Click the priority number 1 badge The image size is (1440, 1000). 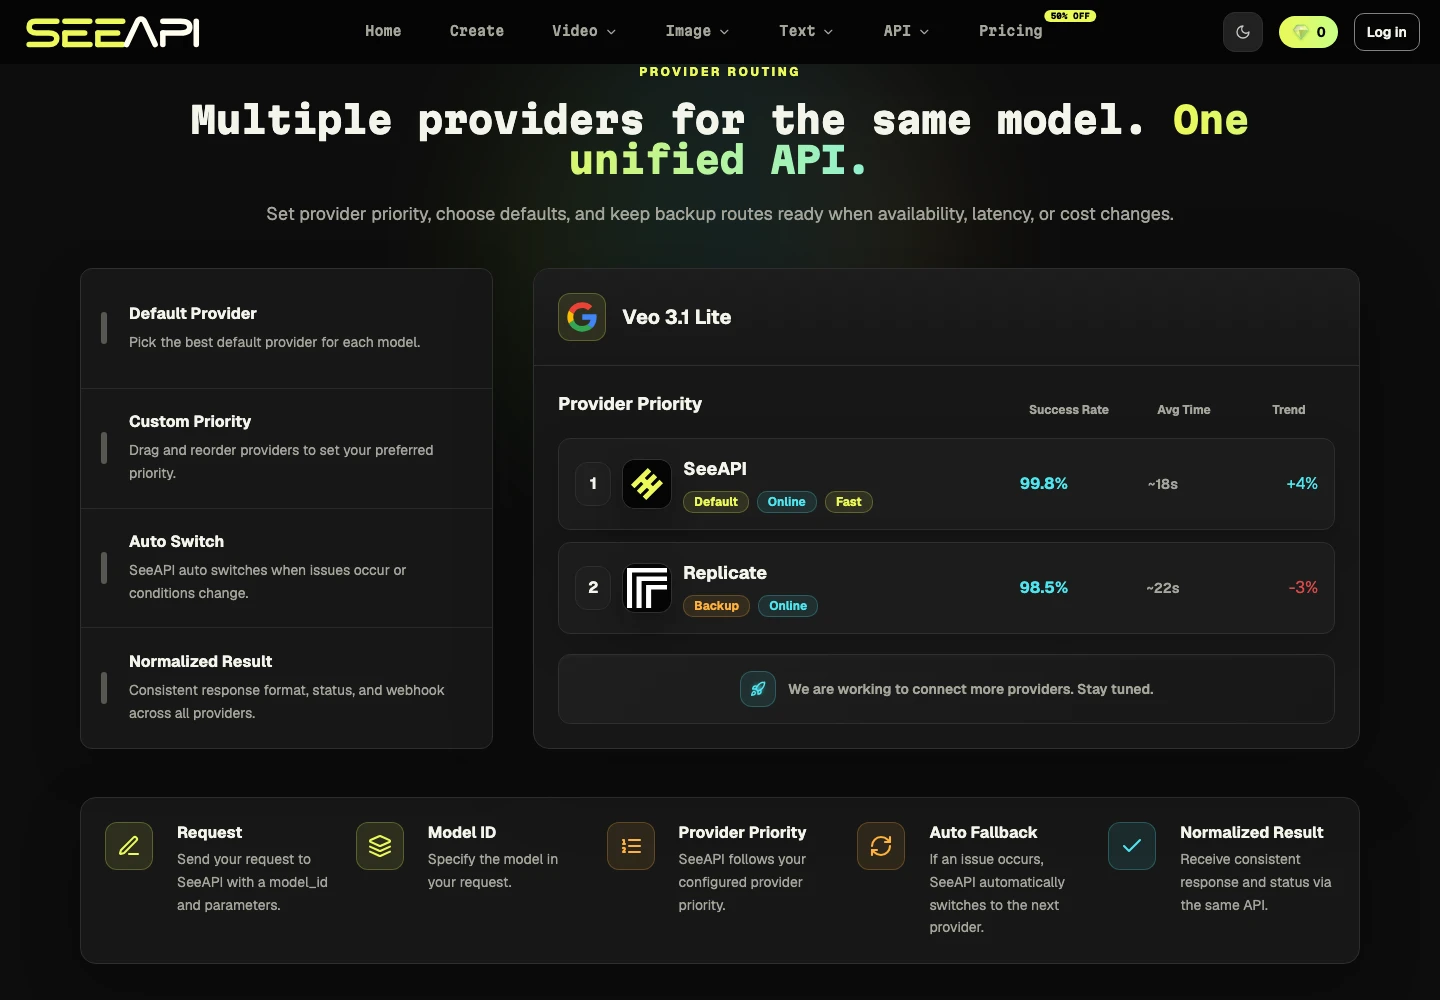(593, 484)
